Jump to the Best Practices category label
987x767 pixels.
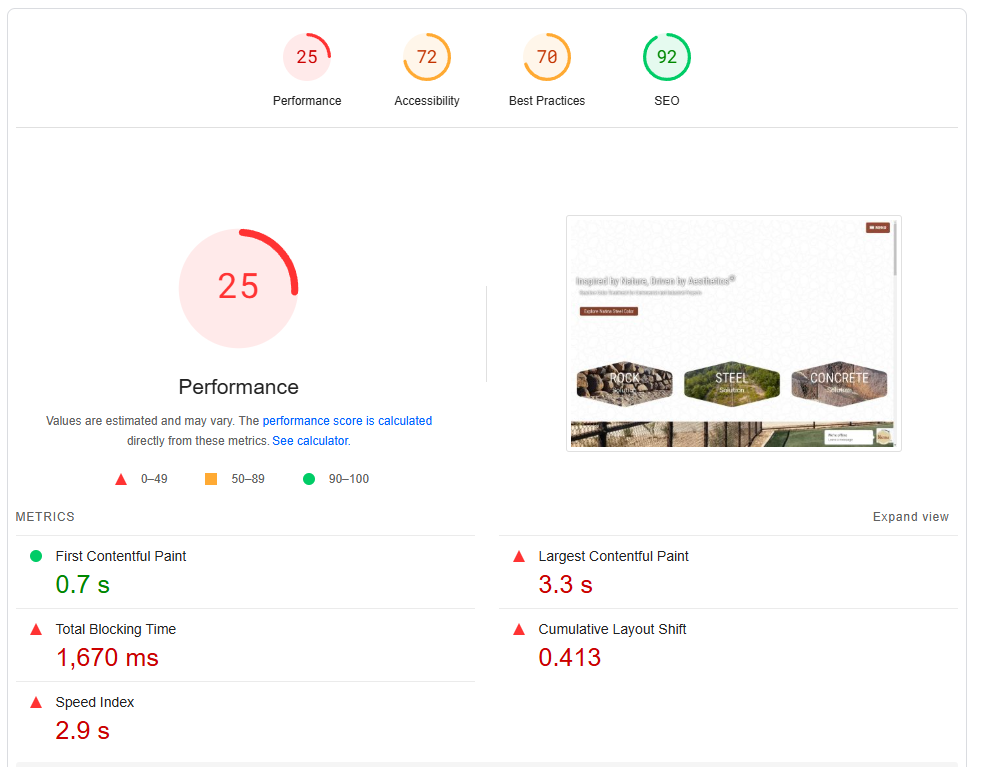coord(547,101)
